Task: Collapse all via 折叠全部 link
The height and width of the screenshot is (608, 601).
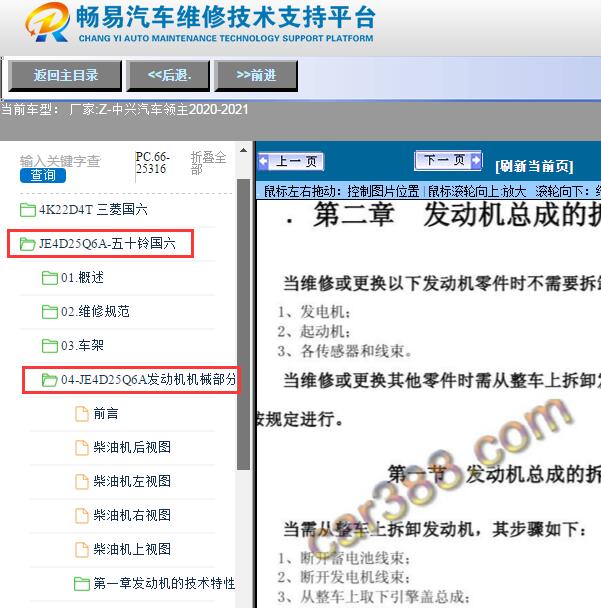Action: pos(208,163)
